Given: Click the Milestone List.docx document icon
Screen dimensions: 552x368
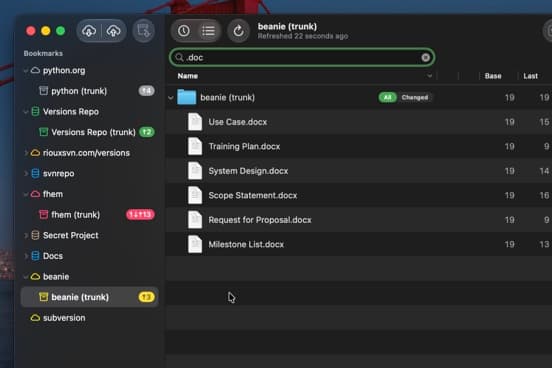Looking at the screenshot, I should pos(195,244).
